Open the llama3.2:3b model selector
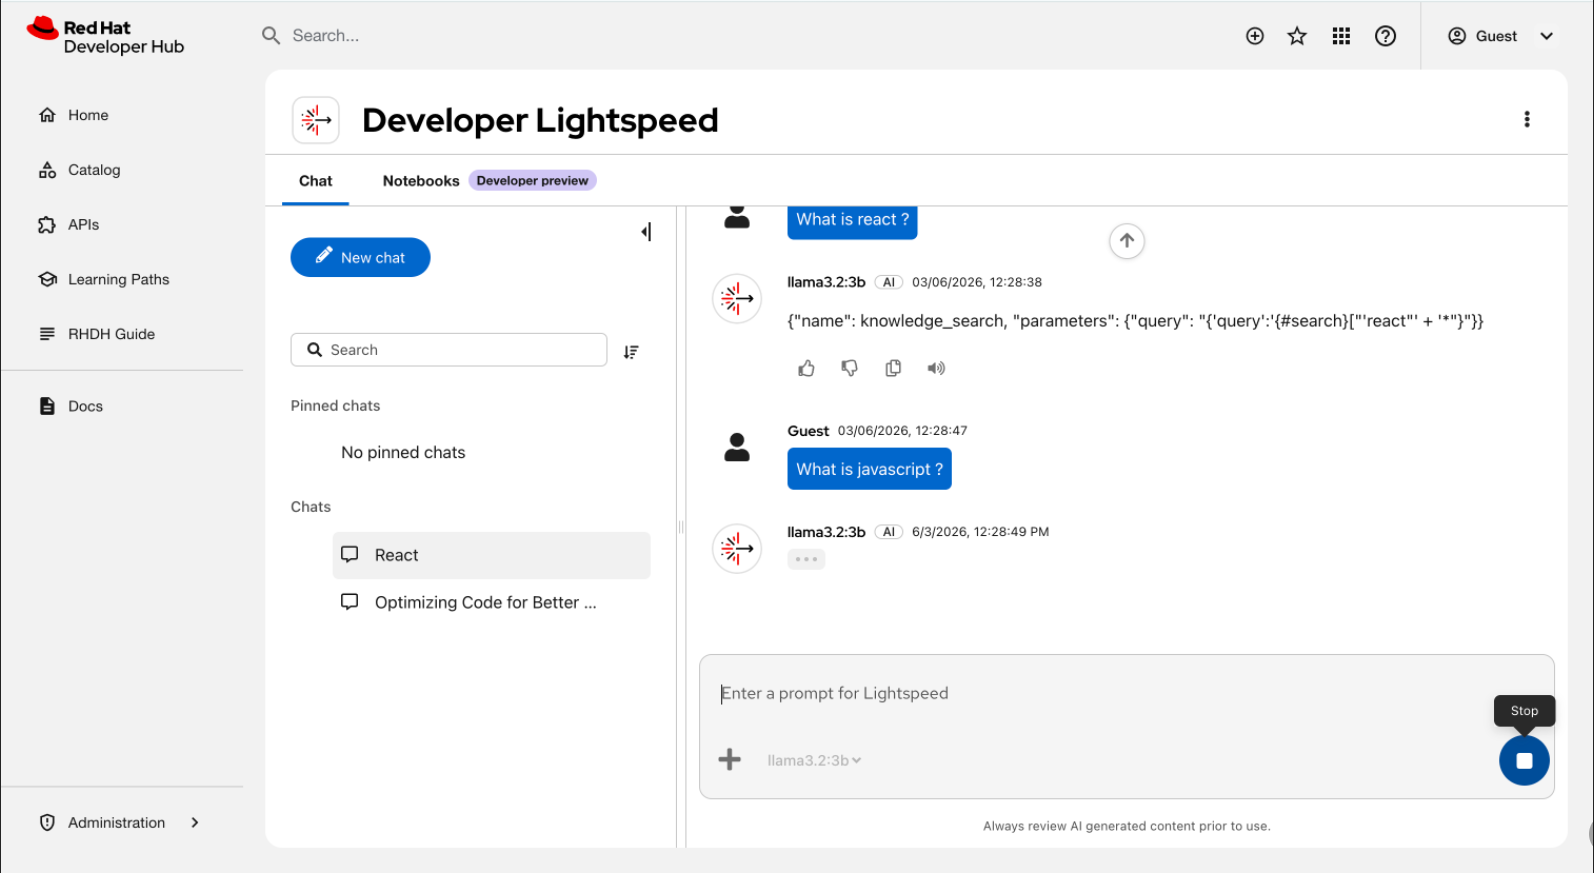This screenshot has width=1594, height=873. pyautogui.click(x=814, y=760)
